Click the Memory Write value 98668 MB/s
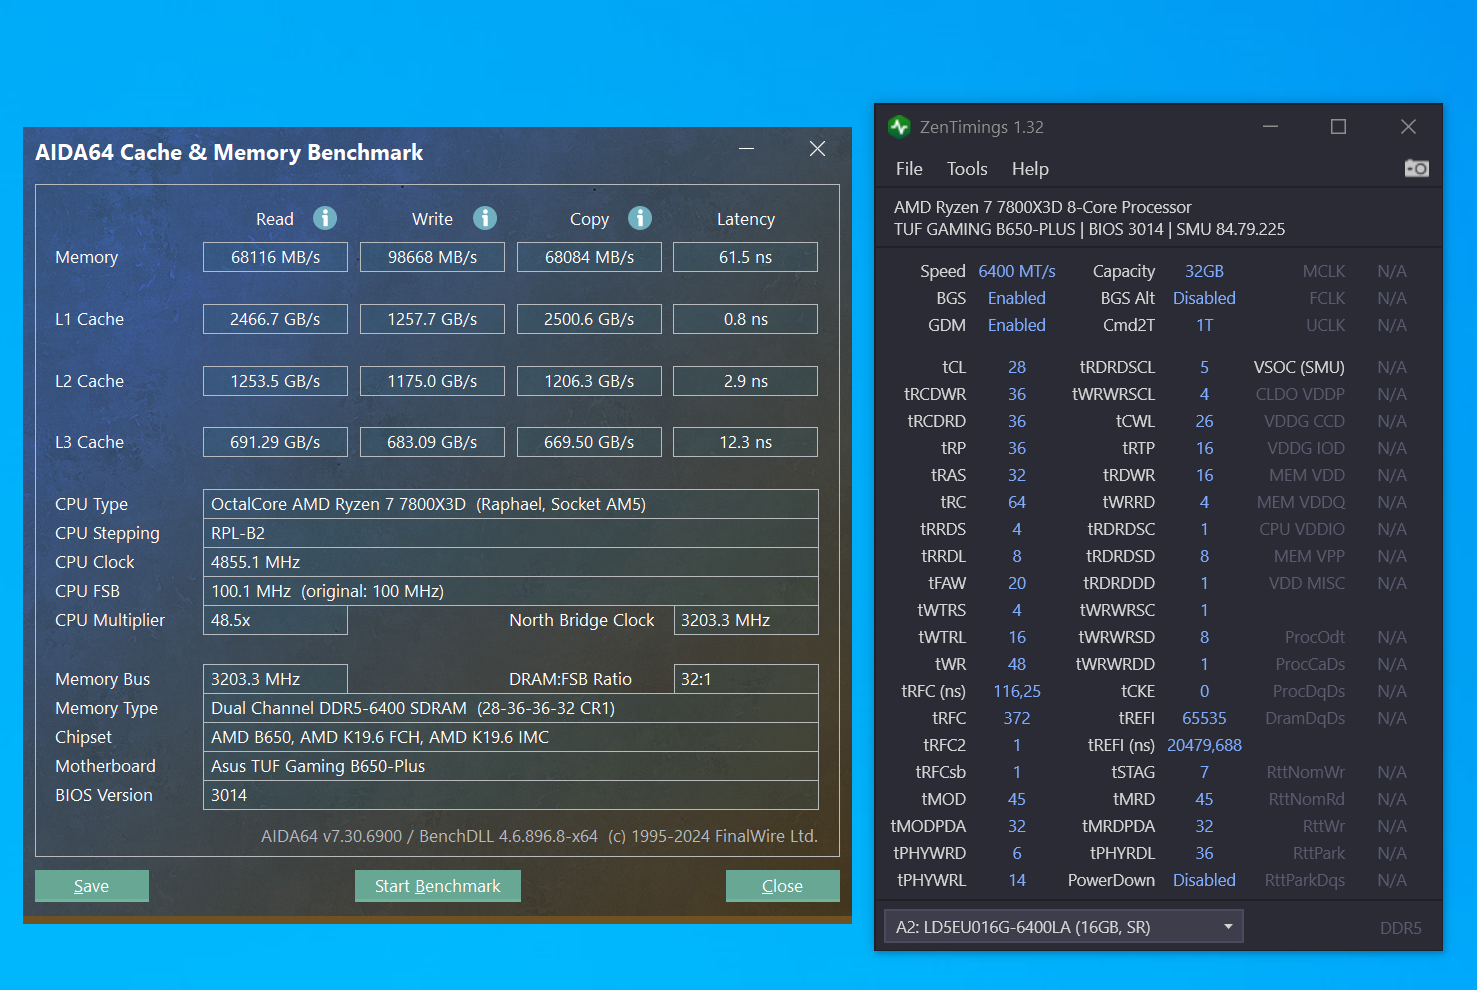 (x=432, y=257)
